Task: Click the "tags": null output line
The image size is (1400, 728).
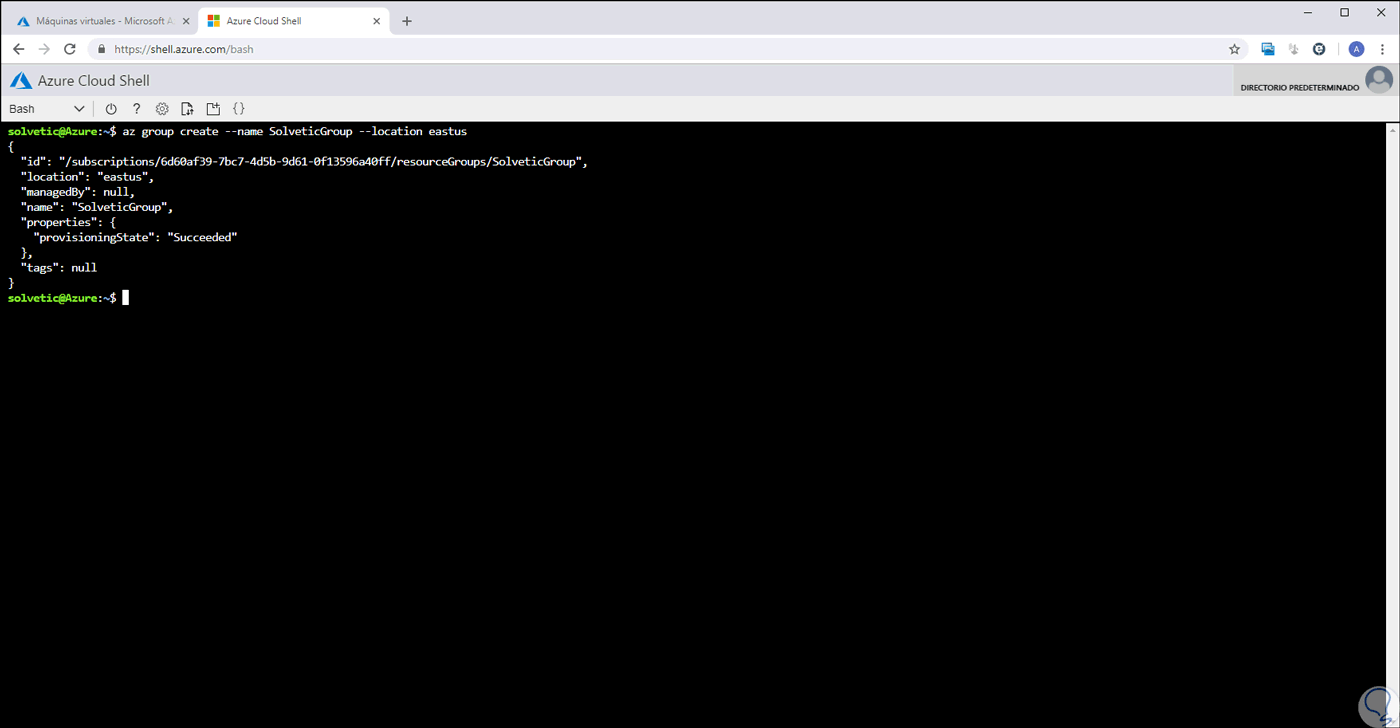Action: (x=58, y=268)
